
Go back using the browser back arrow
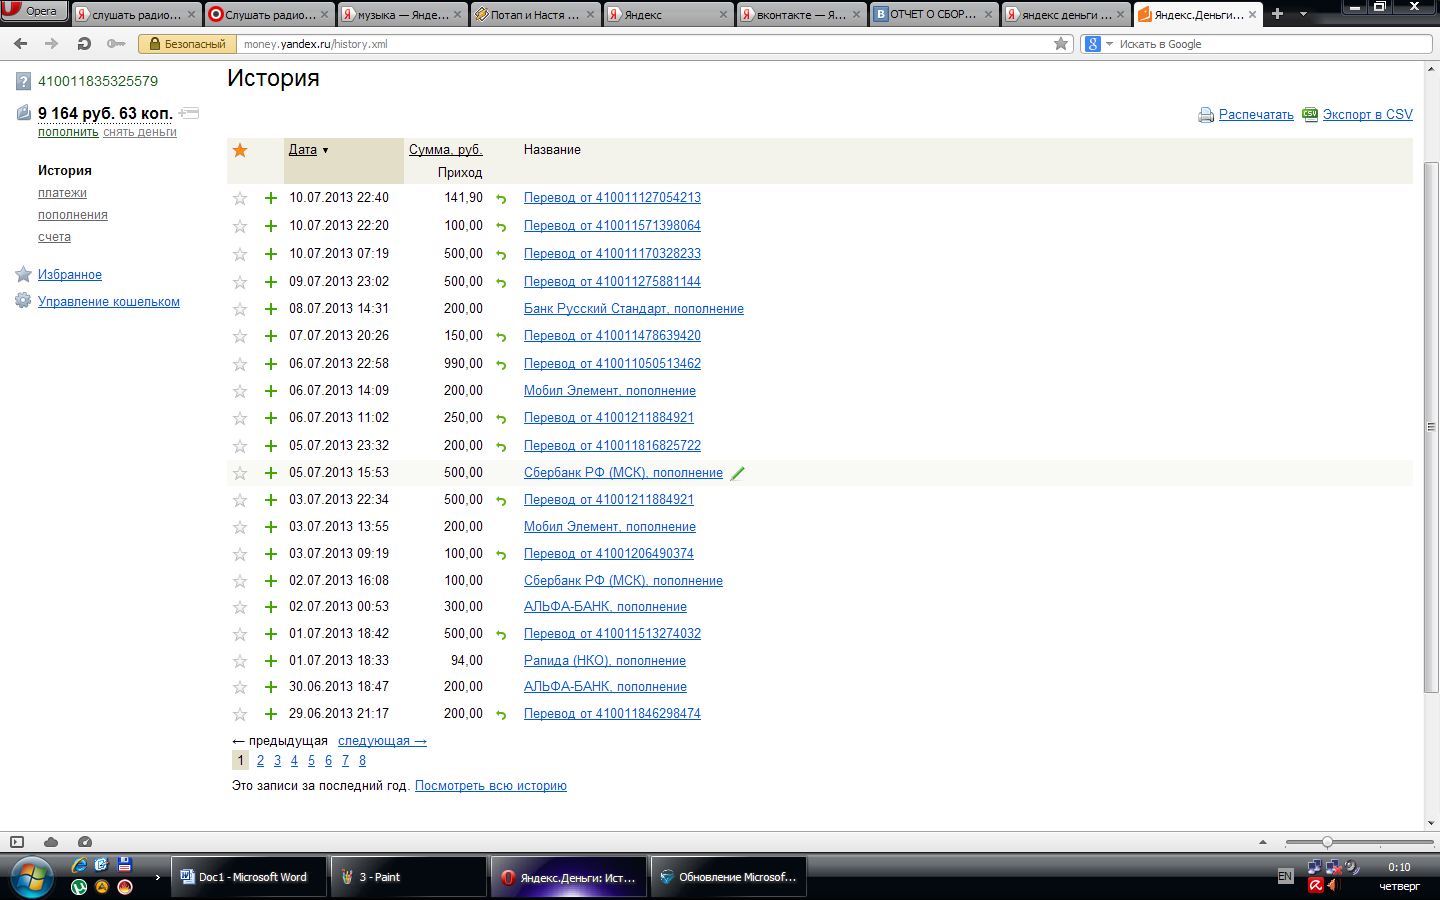(20, 44)
